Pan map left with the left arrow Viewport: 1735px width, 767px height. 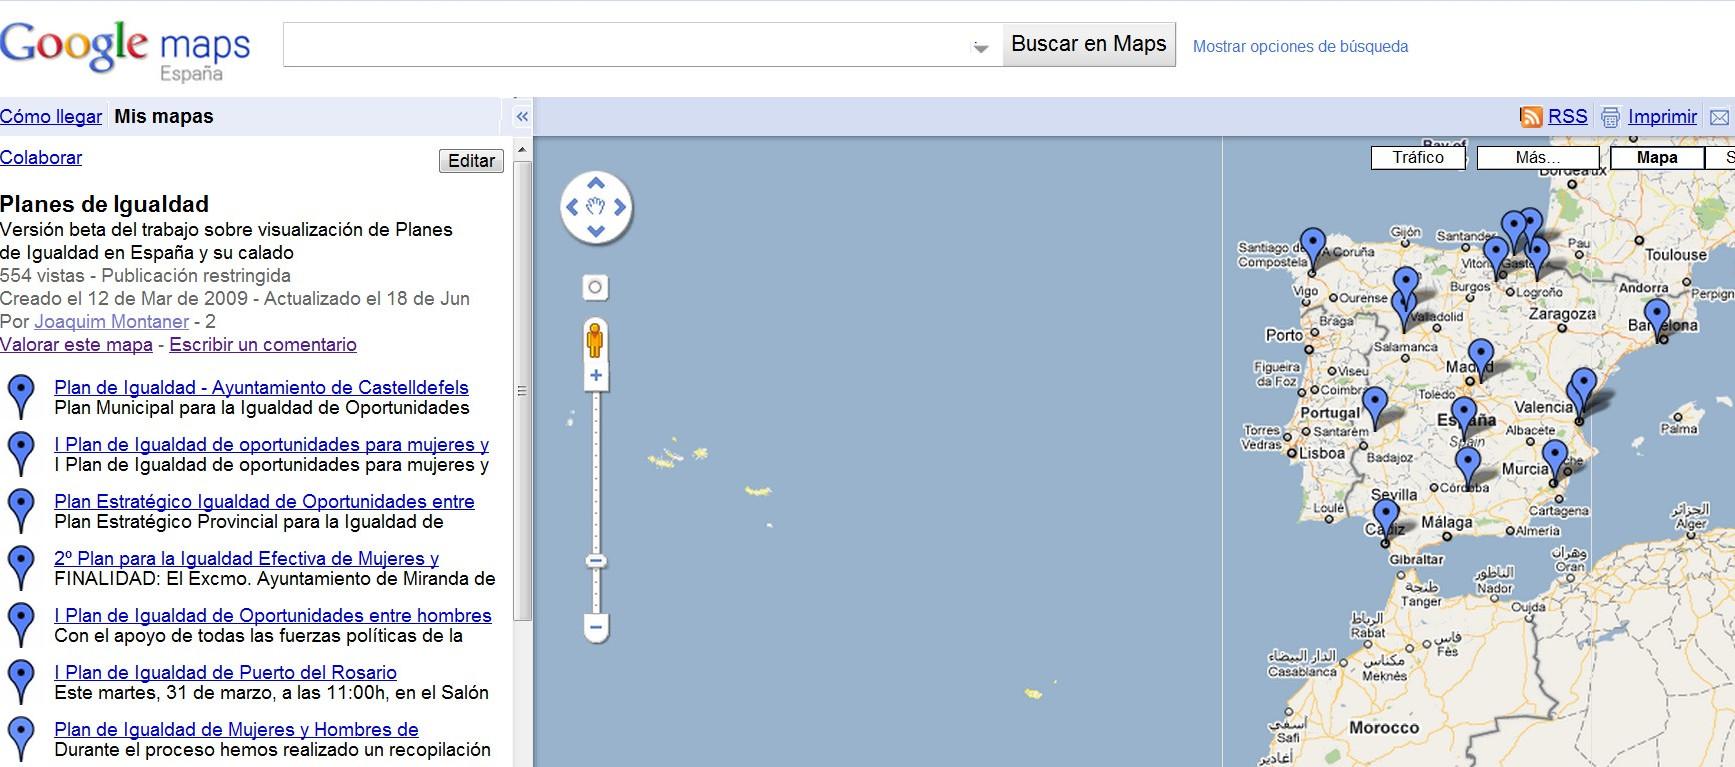click(572, 207)
